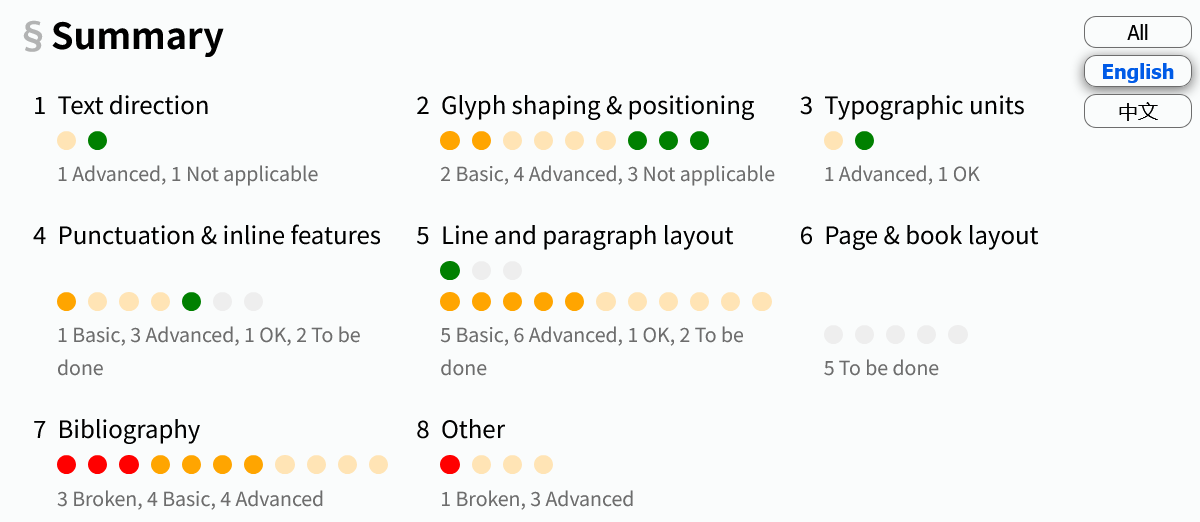Image resolution: width=1200 pixels, height=522 pixels.
Task: Switch language filter to All
Action: click(1138, 32)
